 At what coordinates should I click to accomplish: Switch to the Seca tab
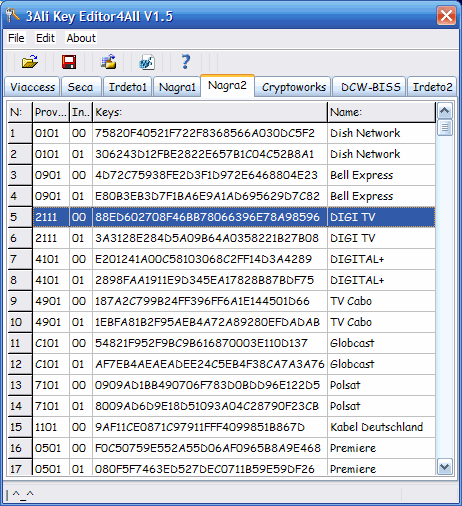tap(80, 87)
